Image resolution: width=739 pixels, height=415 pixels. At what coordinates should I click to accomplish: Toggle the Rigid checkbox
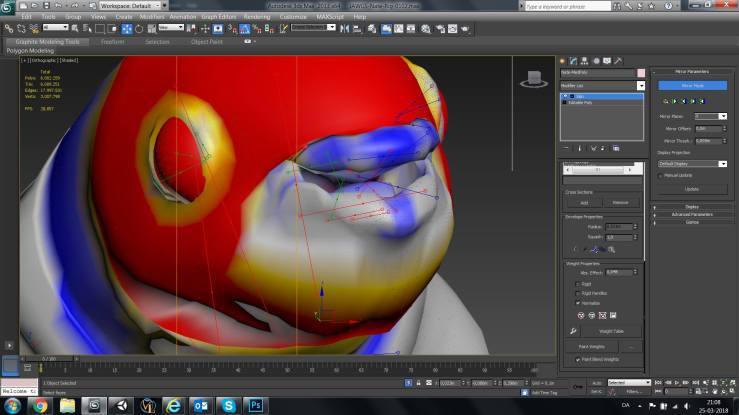click(578, 284)
